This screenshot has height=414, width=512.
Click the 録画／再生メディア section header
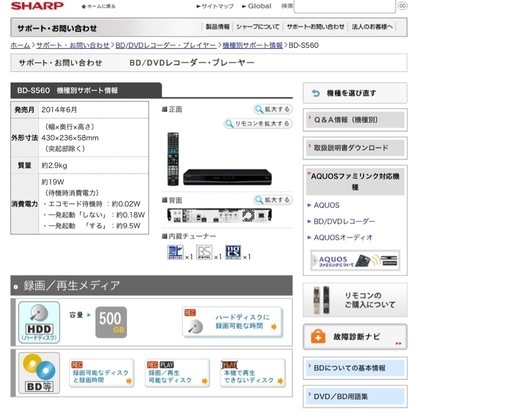pos(152,286)
